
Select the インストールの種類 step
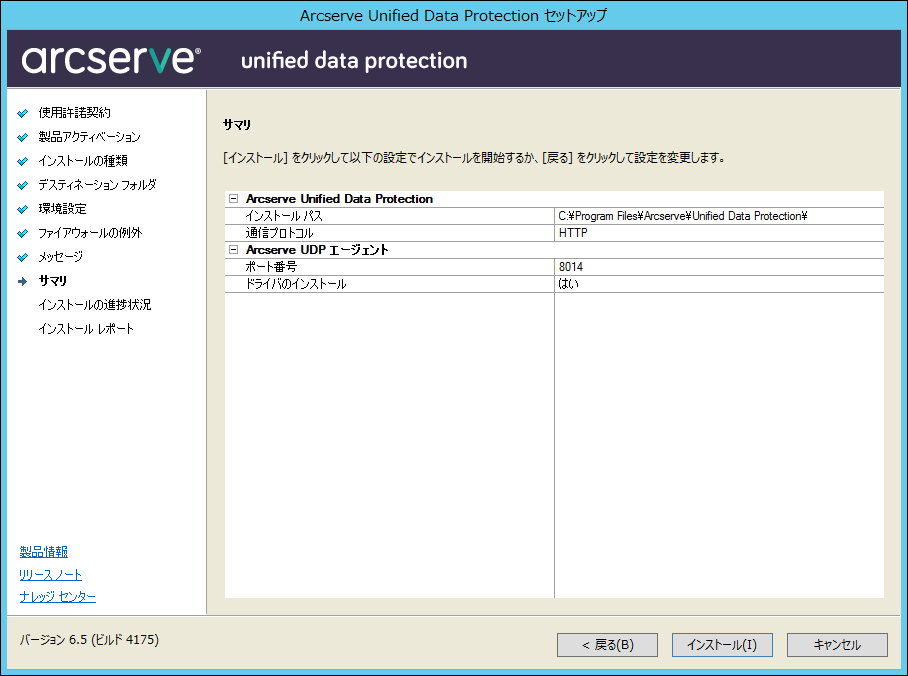coord(83,160)
